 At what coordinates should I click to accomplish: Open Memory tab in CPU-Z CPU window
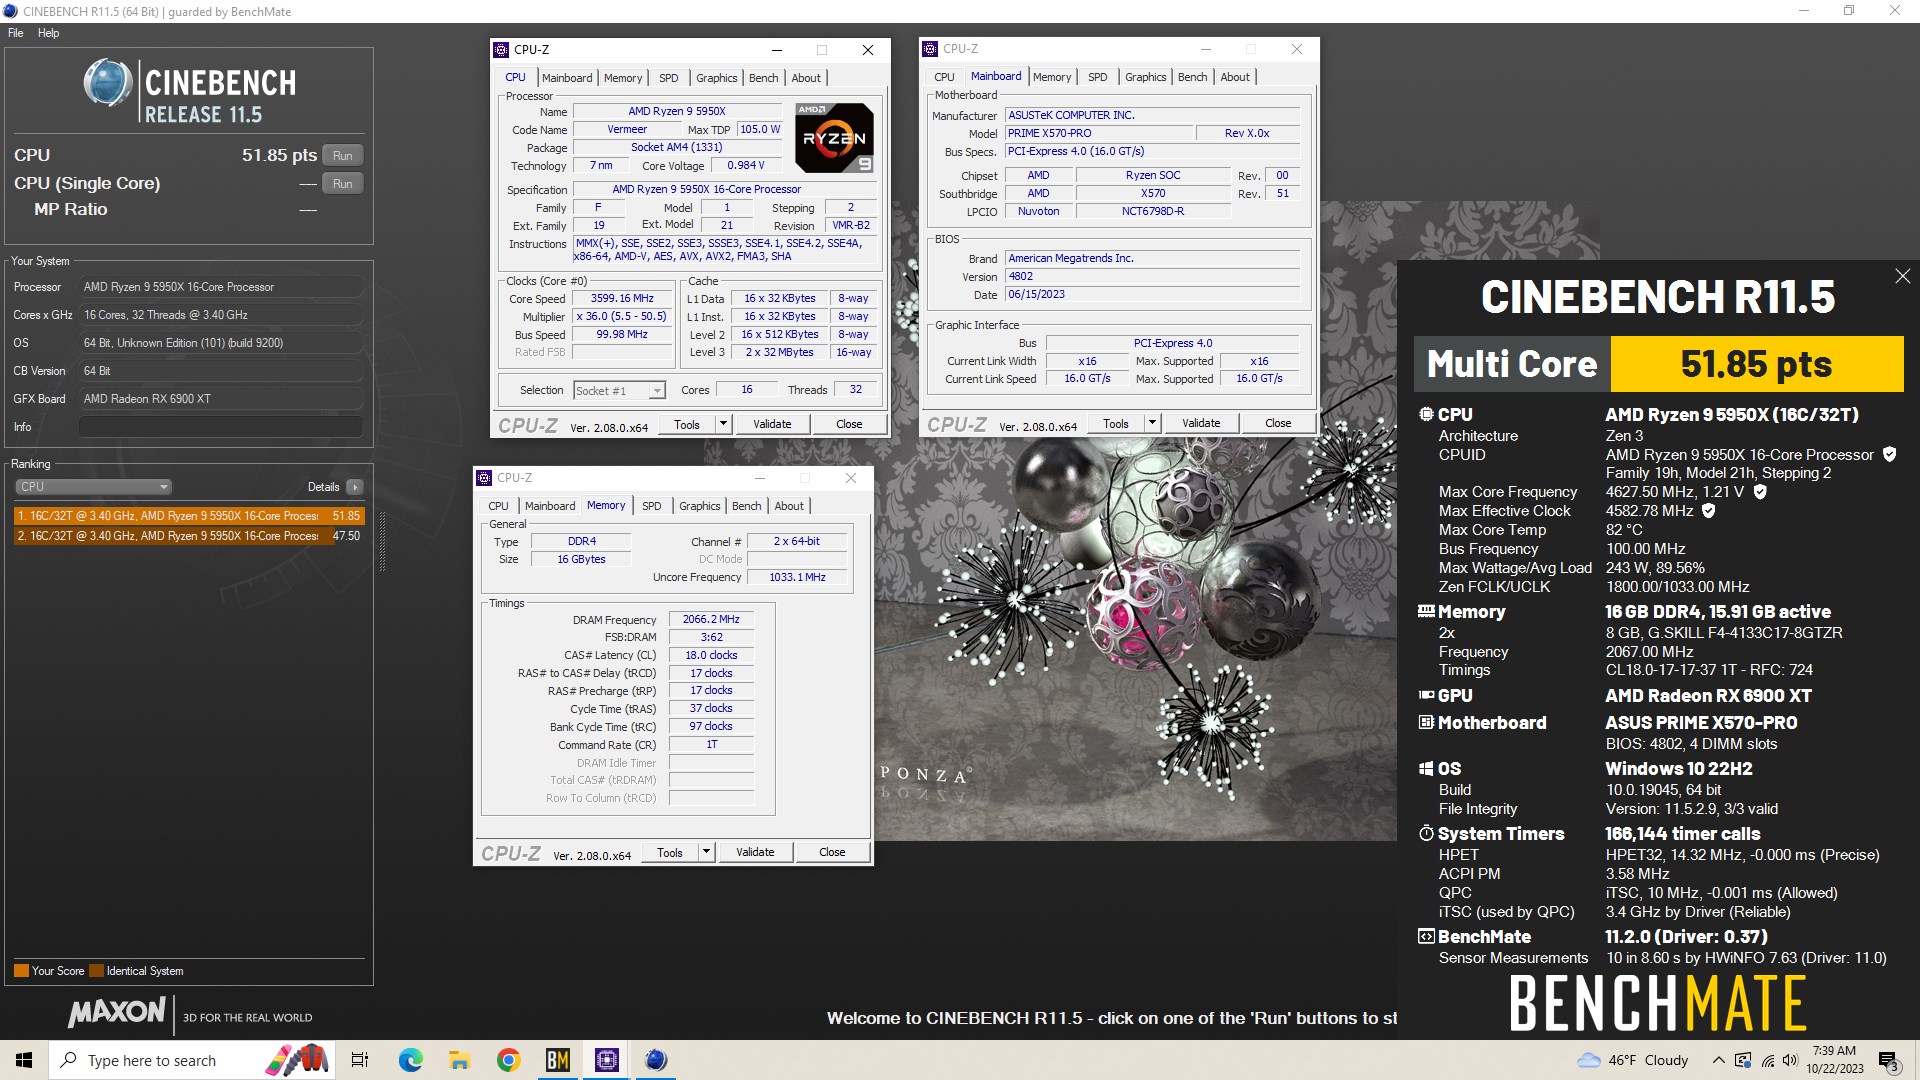[x=623, y=78]
